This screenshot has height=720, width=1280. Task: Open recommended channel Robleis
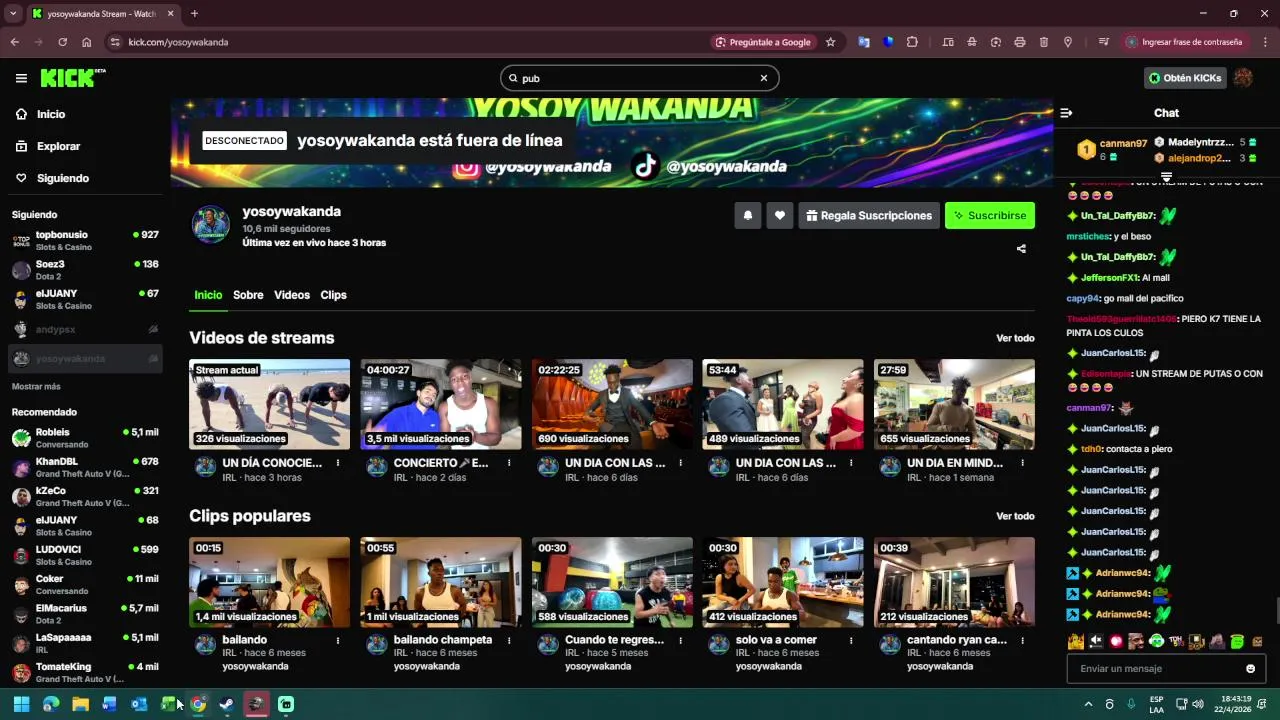pyautogui.click(x=85, y=438)
